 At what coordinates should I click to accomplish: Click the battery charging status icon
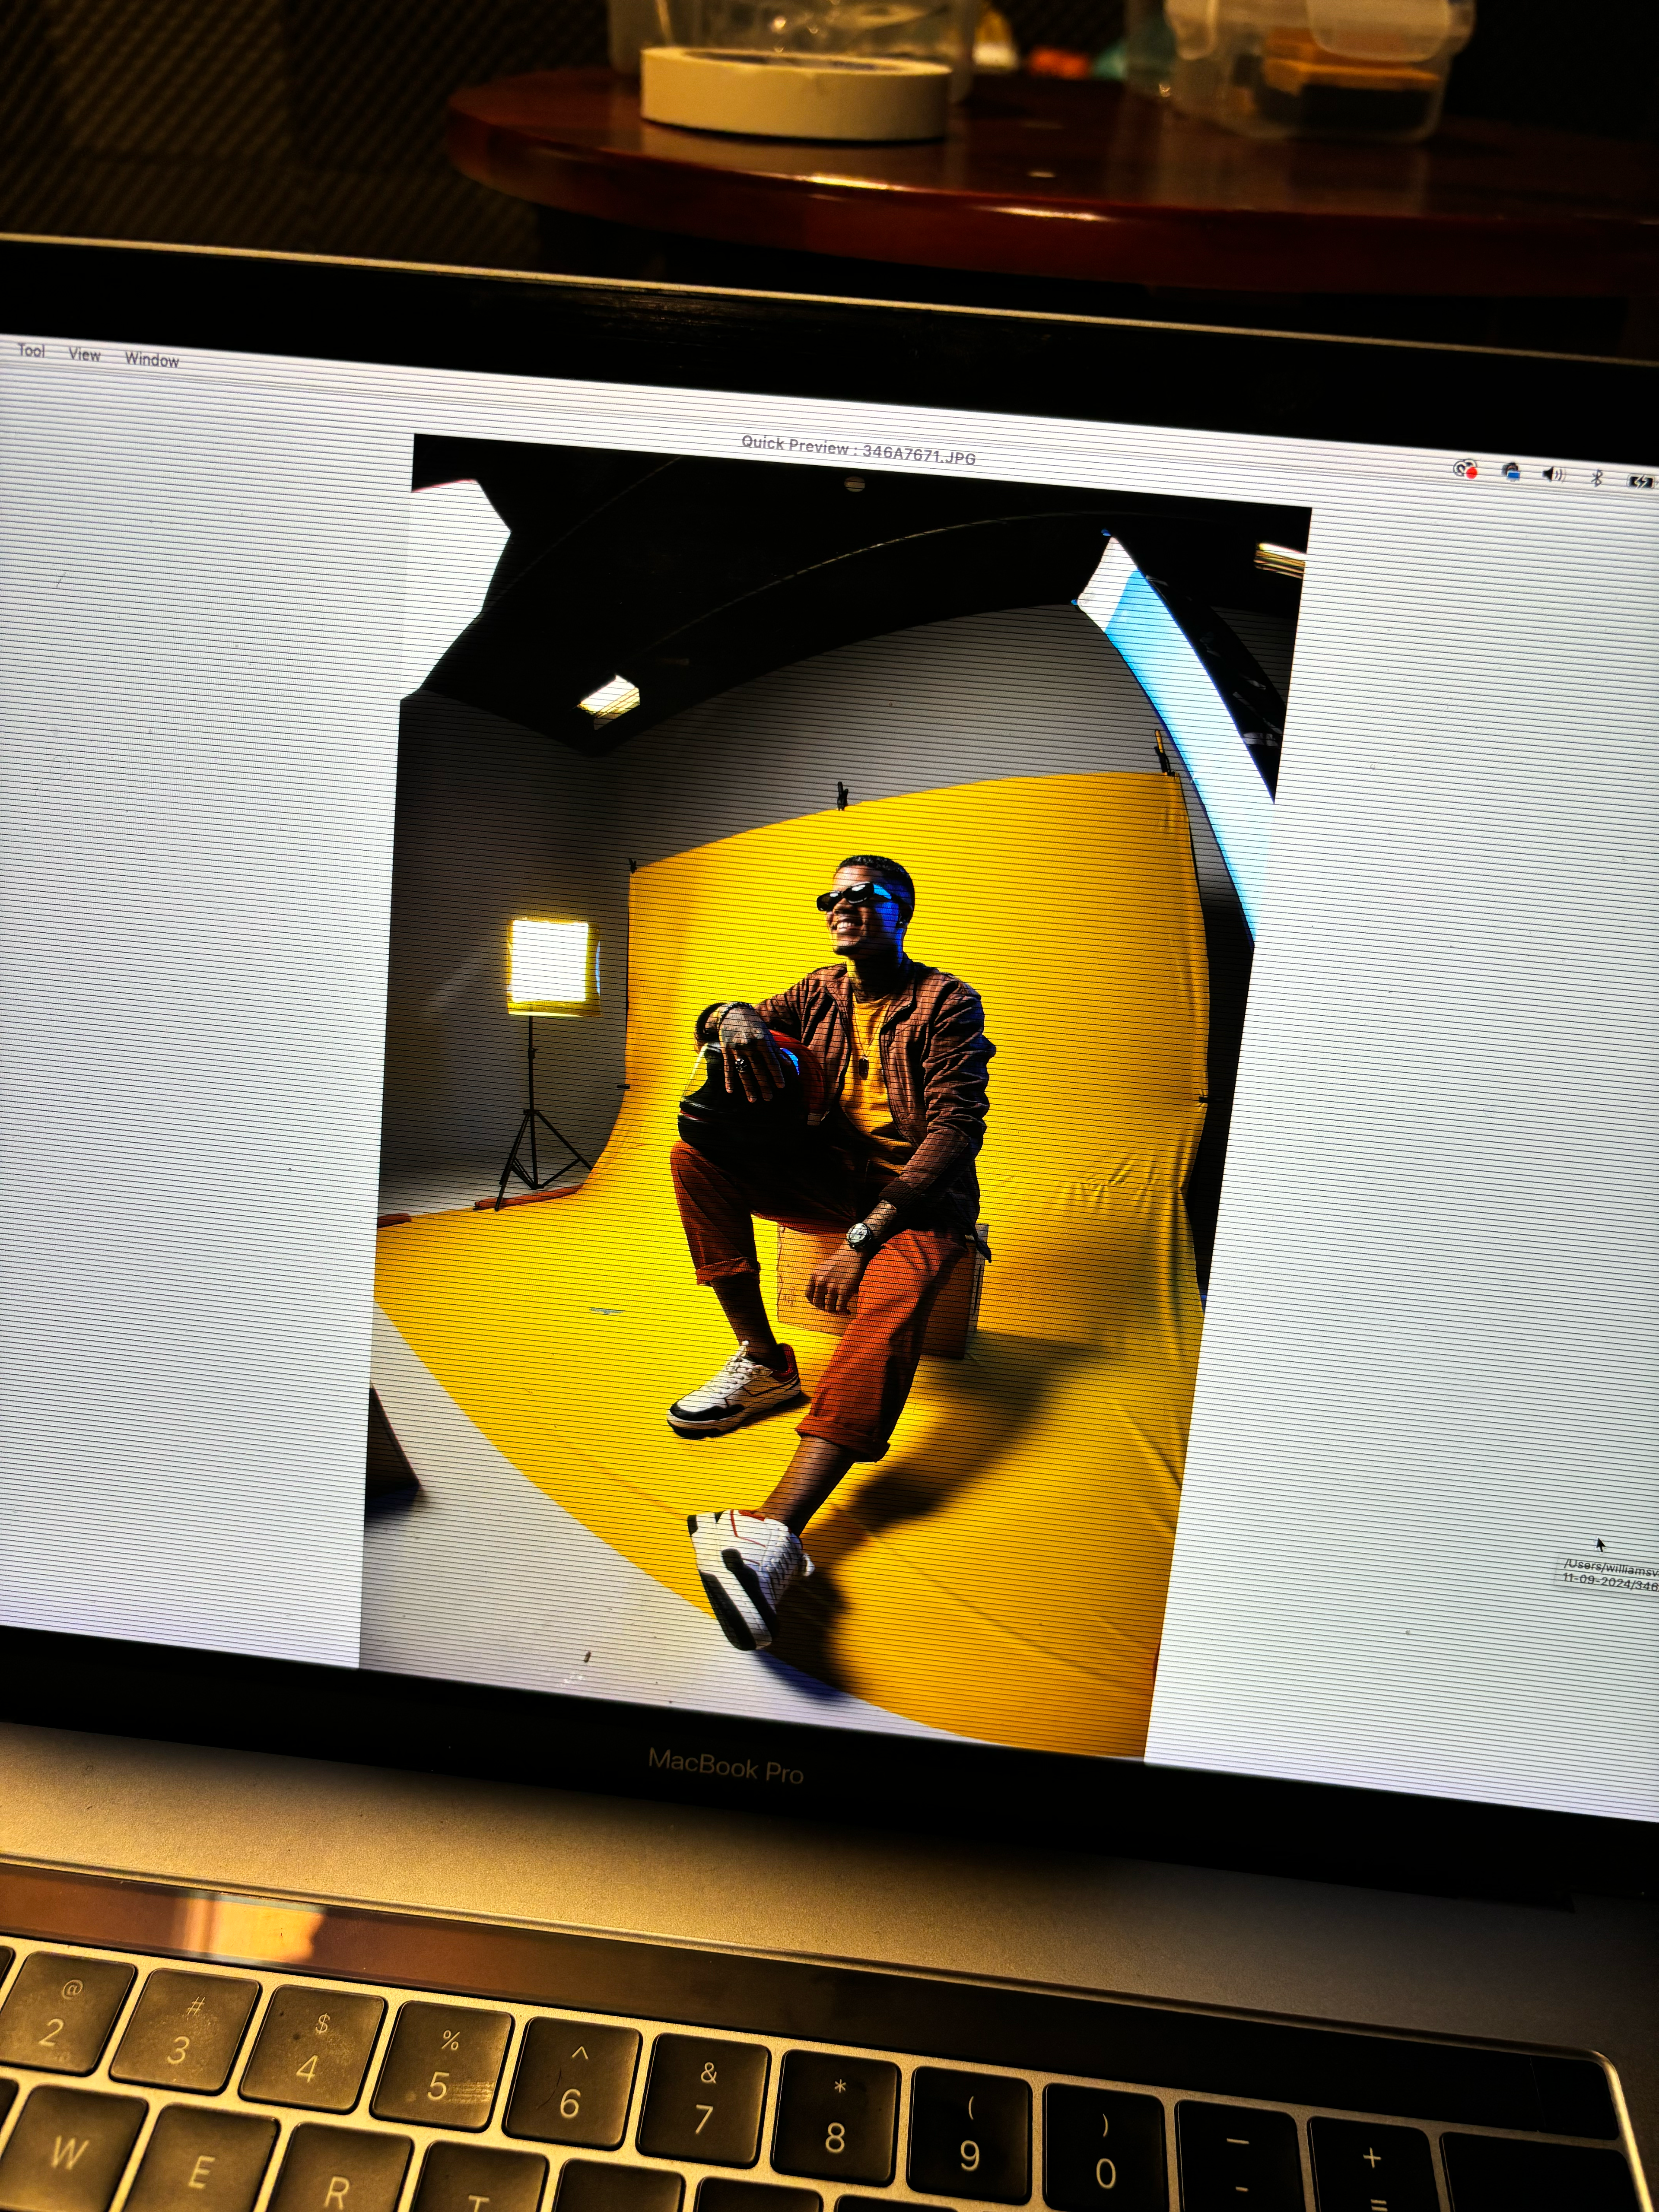click(x=1640, y=481)
